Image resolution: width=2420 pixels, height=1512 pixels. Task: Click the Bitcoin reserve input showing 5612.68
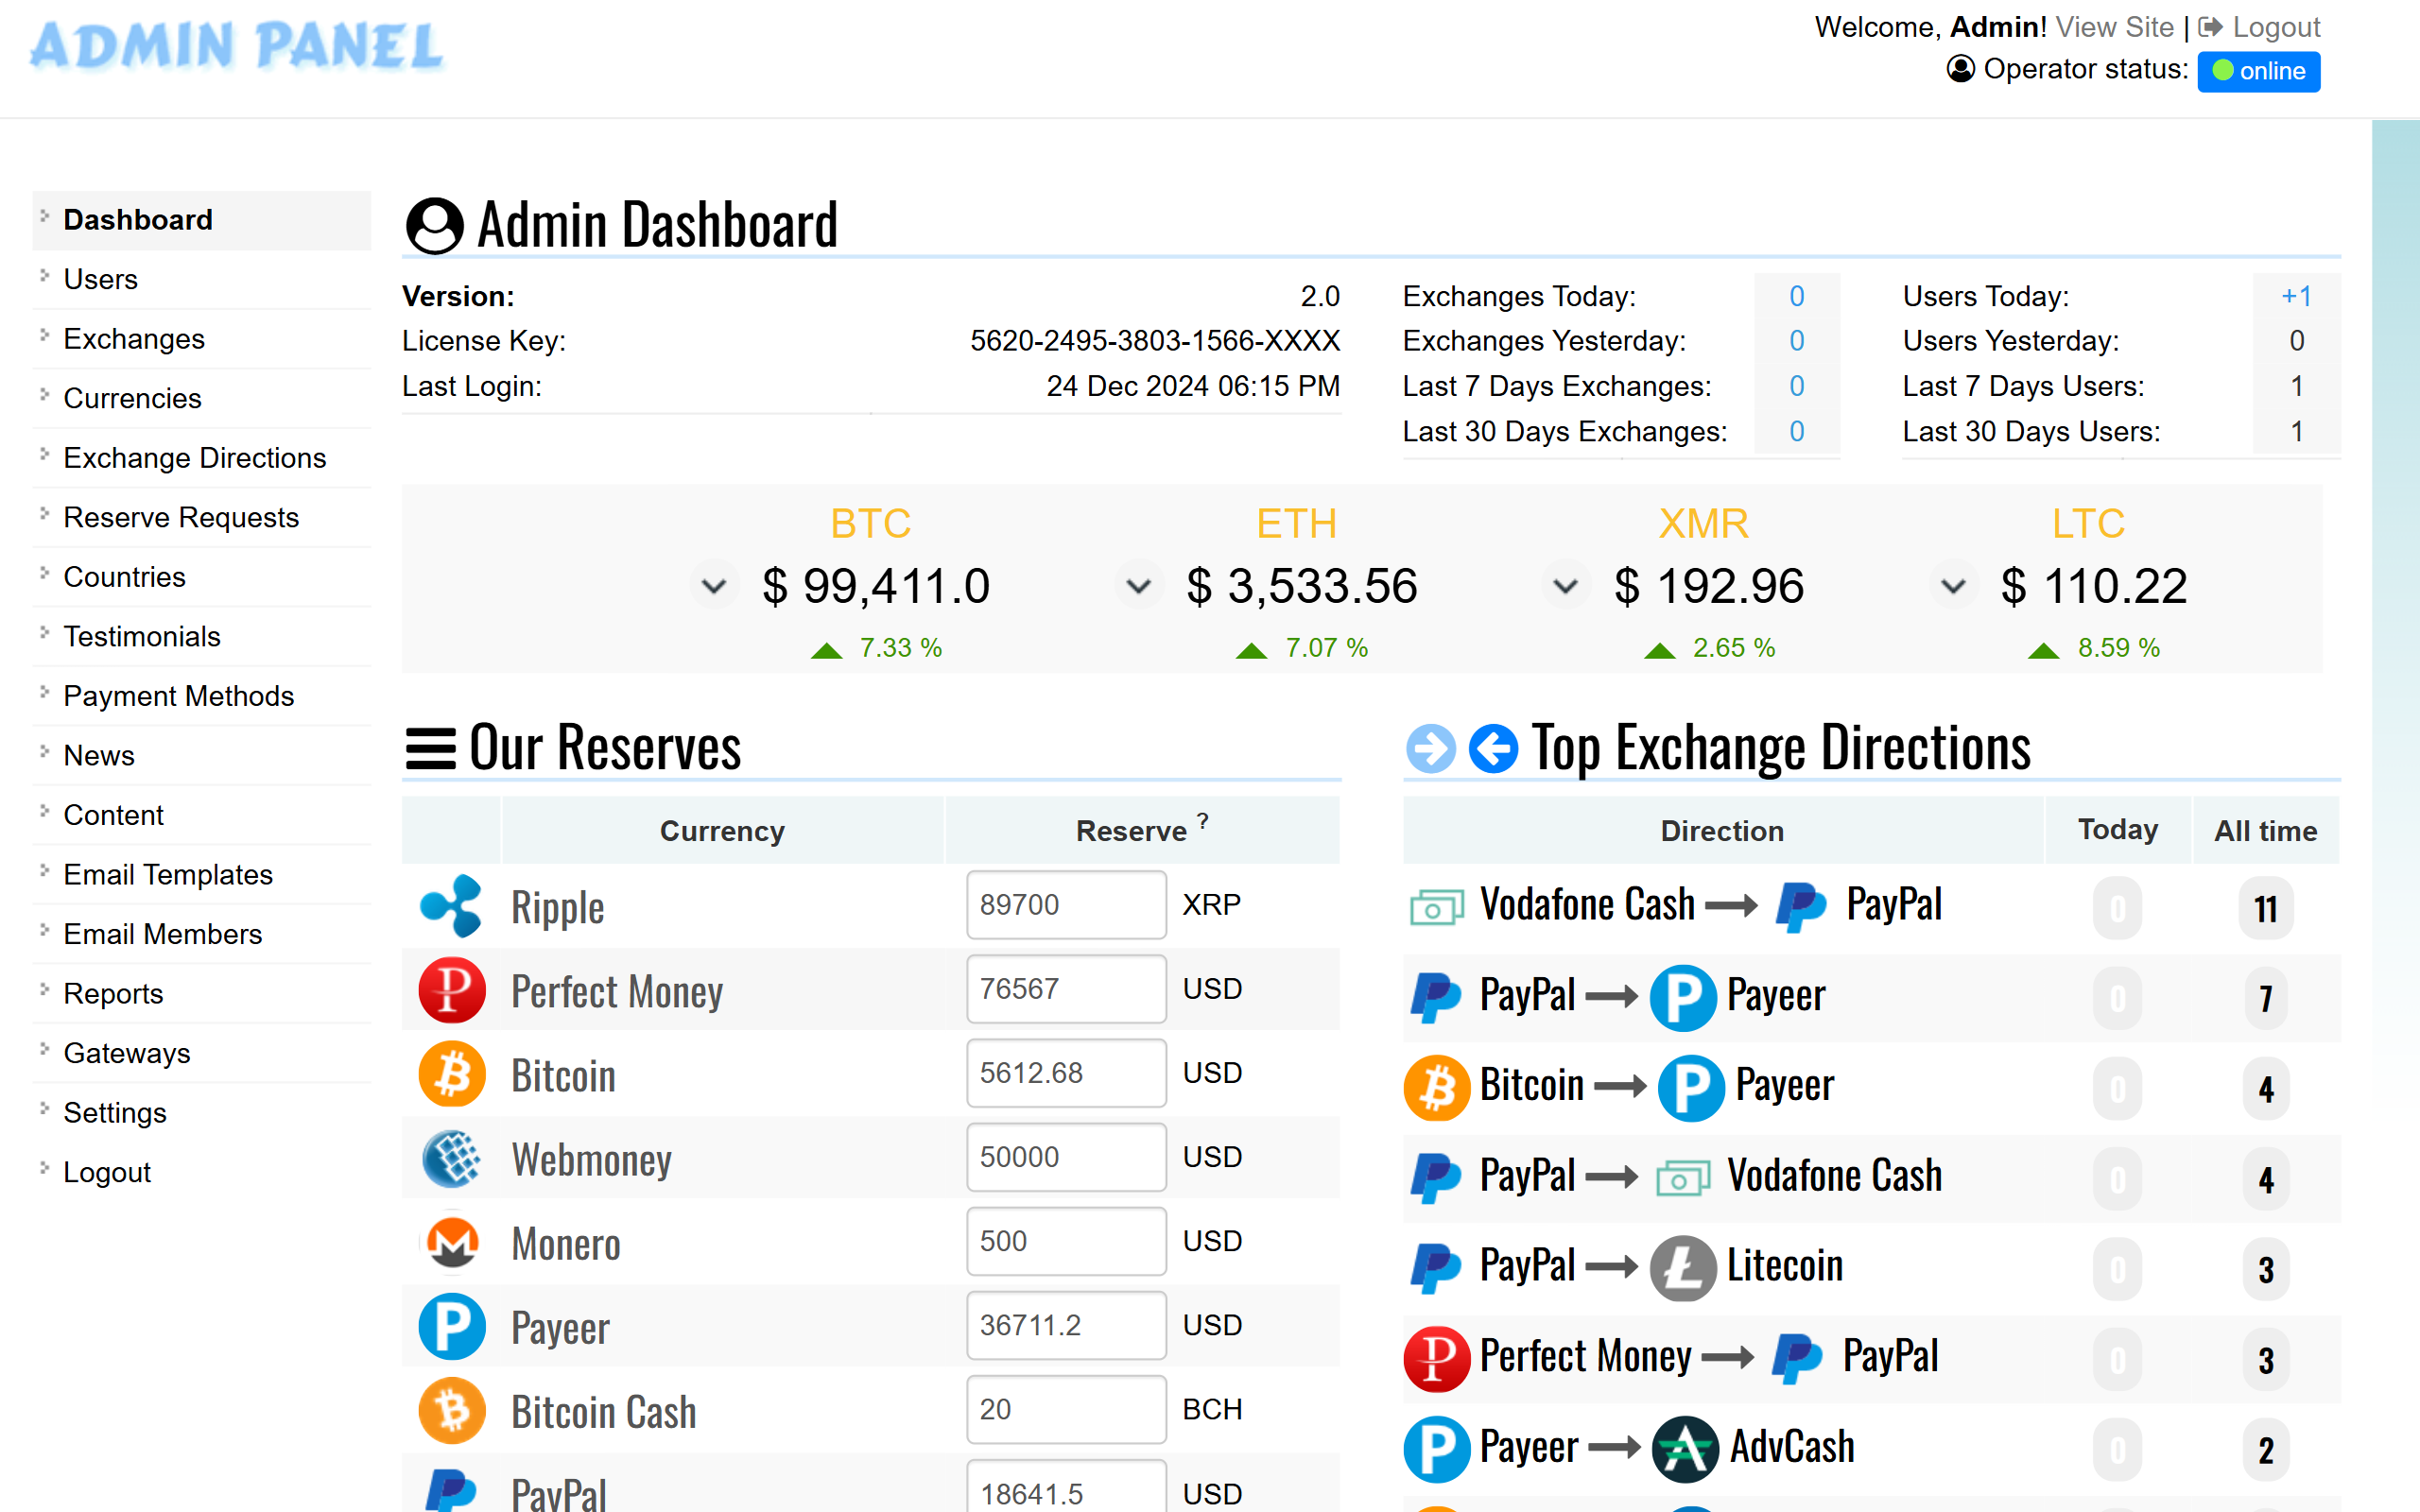click(1066, 1072)
